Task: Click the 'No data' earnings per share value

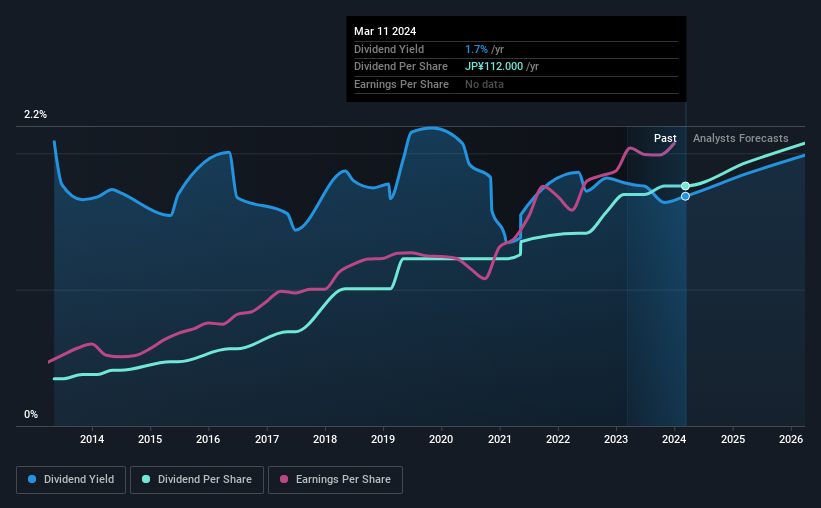Action: [x=484, y=84]
